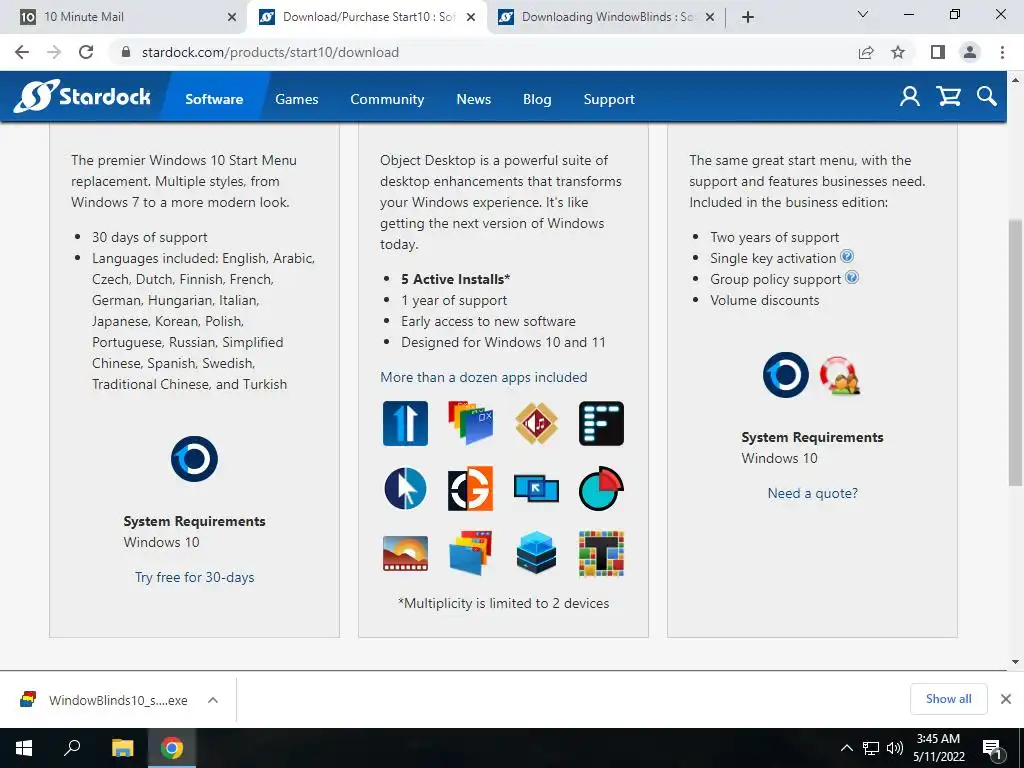This screenshot has height=768, width=1024.
Task: Click Show all downloads button
Action: tap(948, 699)
